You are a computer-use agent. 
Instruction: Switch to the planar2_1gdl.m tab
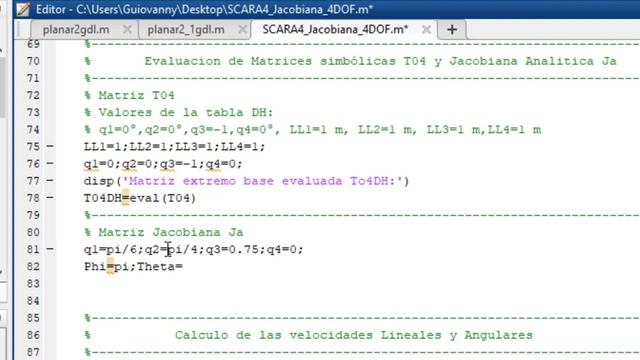tap(186, 30)
